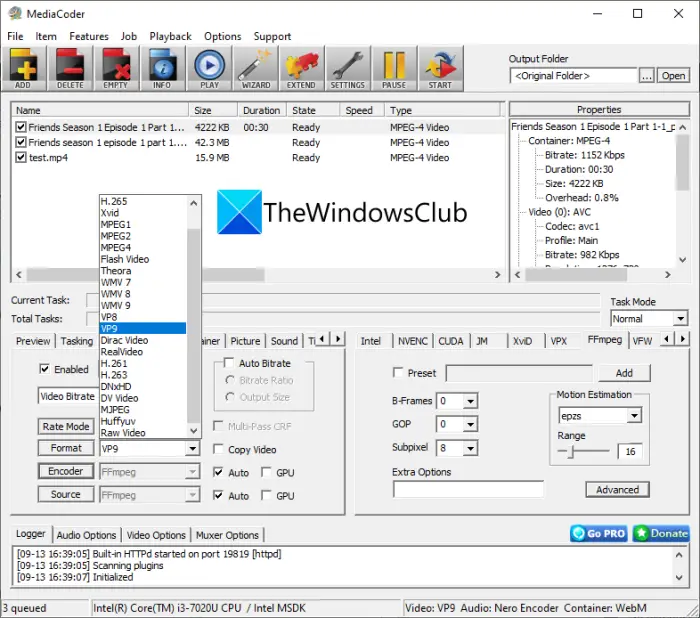Screen dimensions: 700x618
Task: Uncheck the test.mp4 file checkbox
Action: [x=21, y=157]
